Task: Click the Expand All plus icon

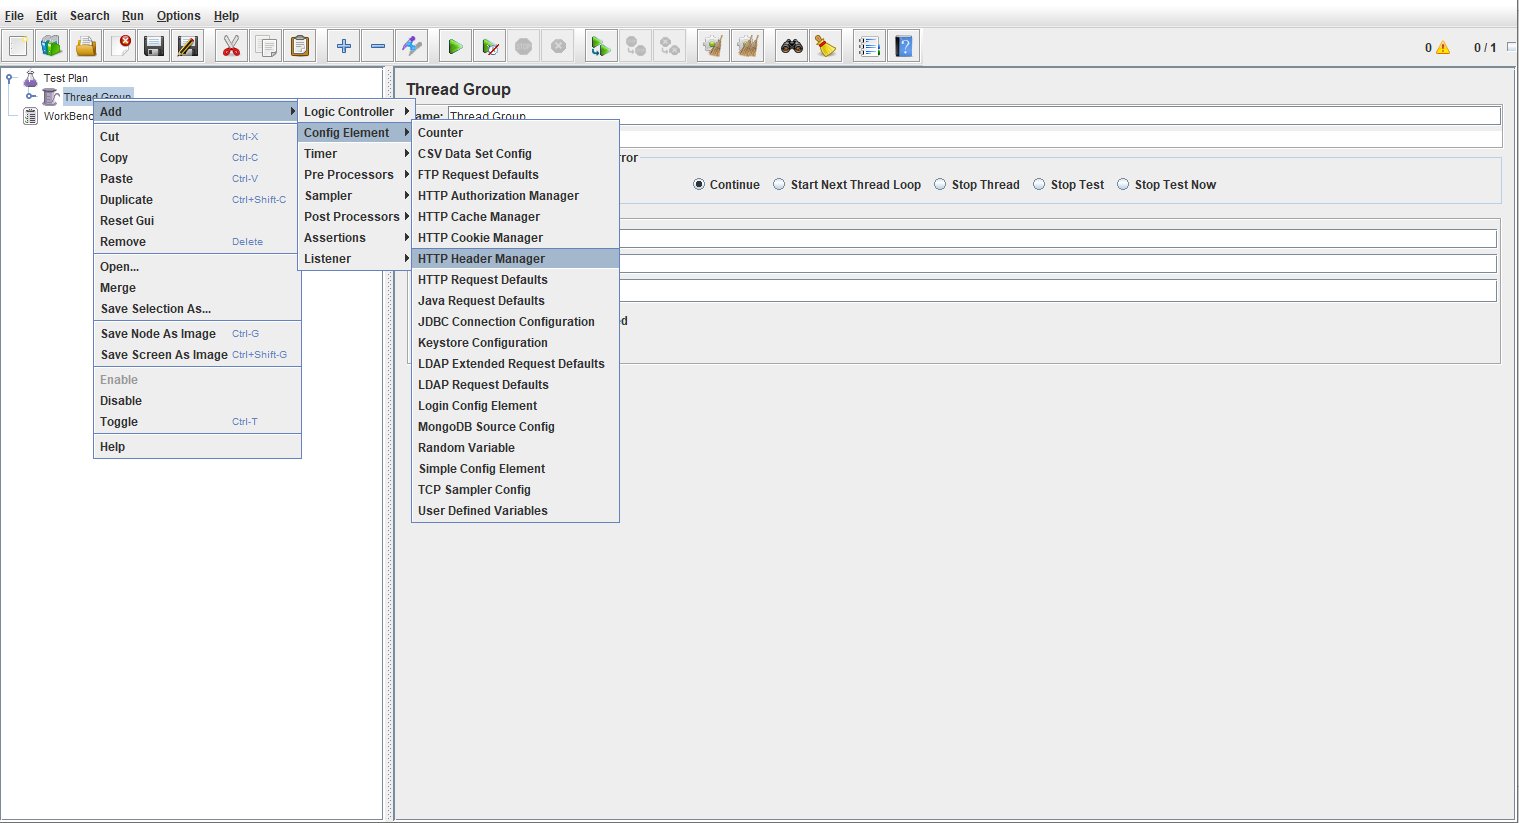Action: click(x=343, y=46)
